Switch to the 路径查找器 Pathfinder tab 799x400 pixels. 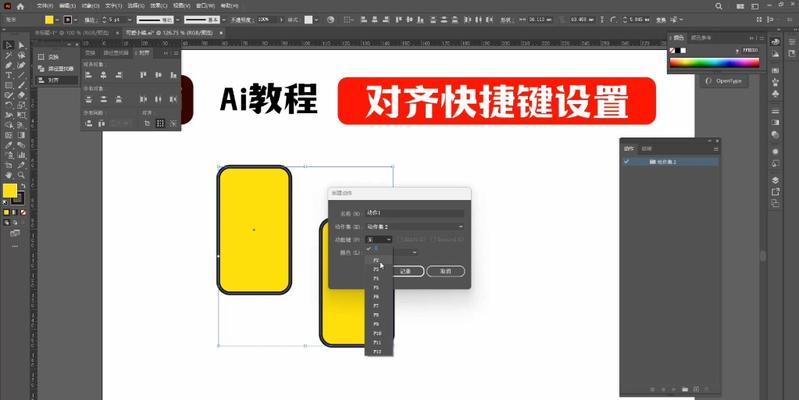[114, 52]
